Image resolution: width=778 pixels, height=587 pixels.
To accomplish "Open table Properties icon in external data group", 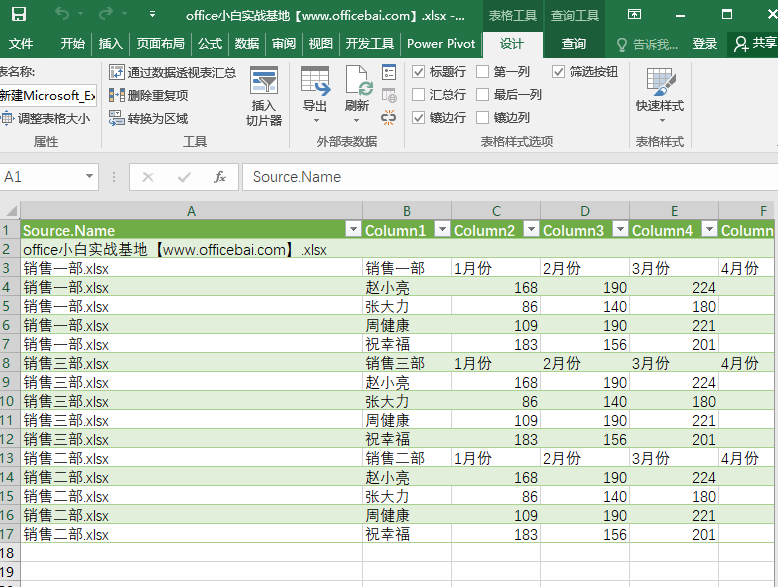I will click(389, 72).
